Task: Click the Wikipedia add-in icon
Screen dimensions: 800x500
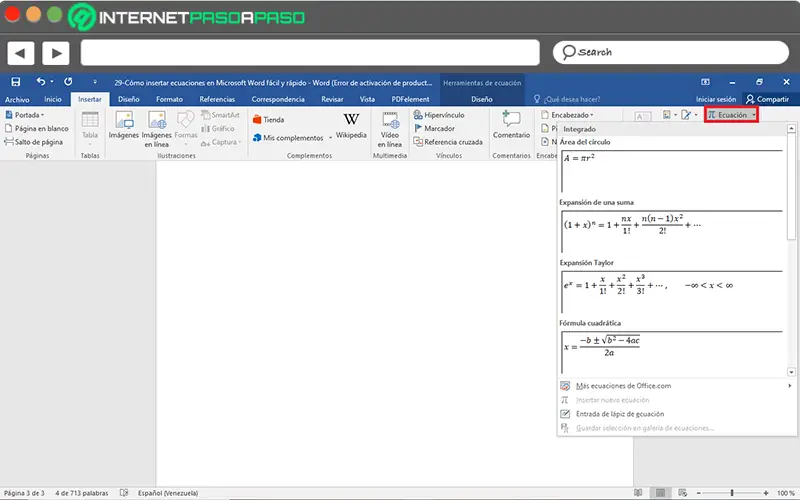Action: click(351, 126)
